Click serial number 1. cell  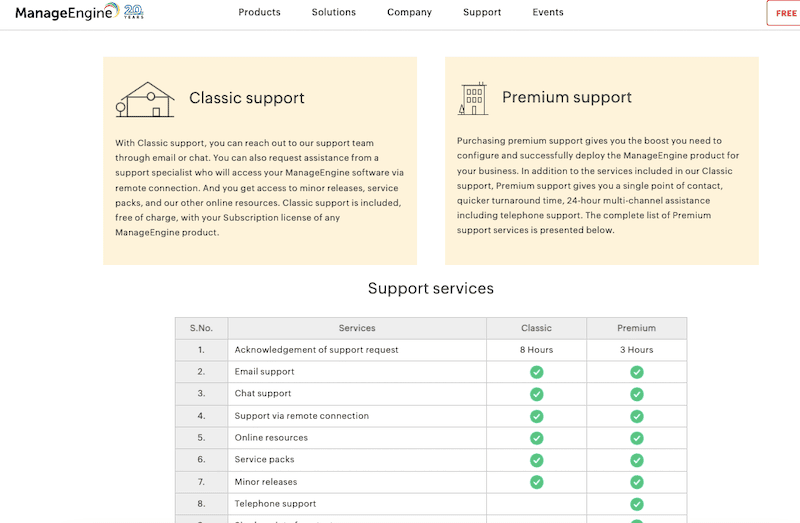tap(202, 350)
